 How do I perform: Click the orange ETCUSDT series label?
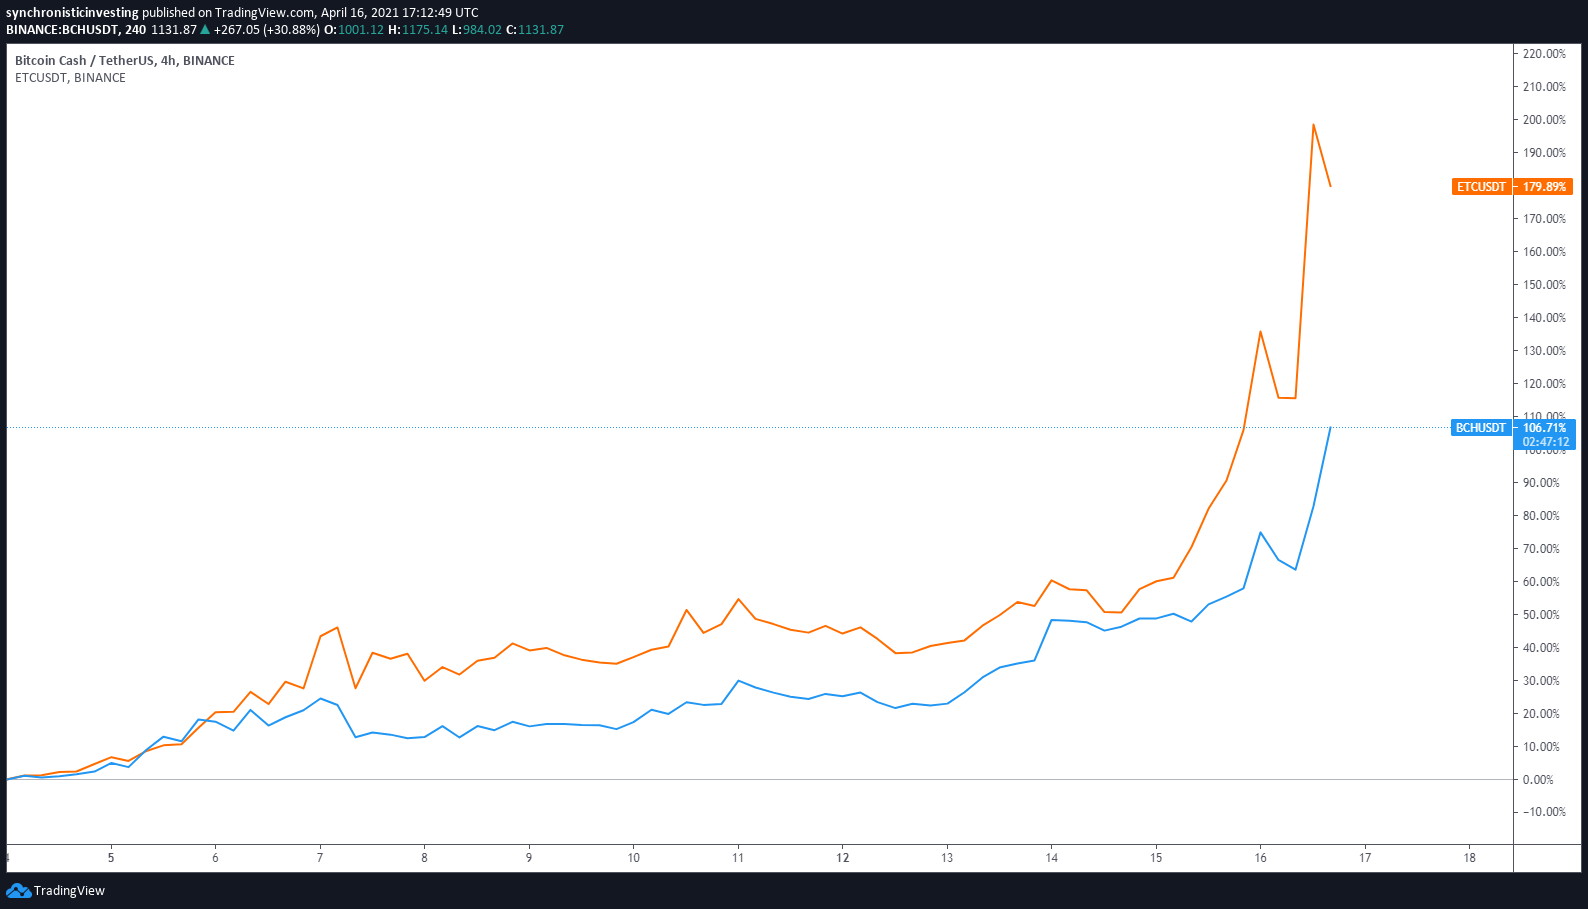(x=1481, y=187)
